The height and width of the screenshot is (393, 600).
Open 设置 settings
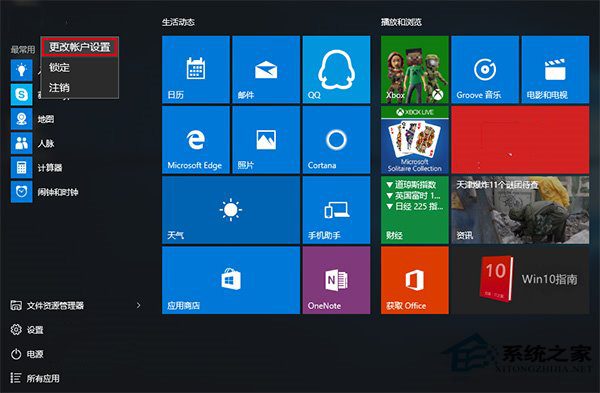point(27,330)
